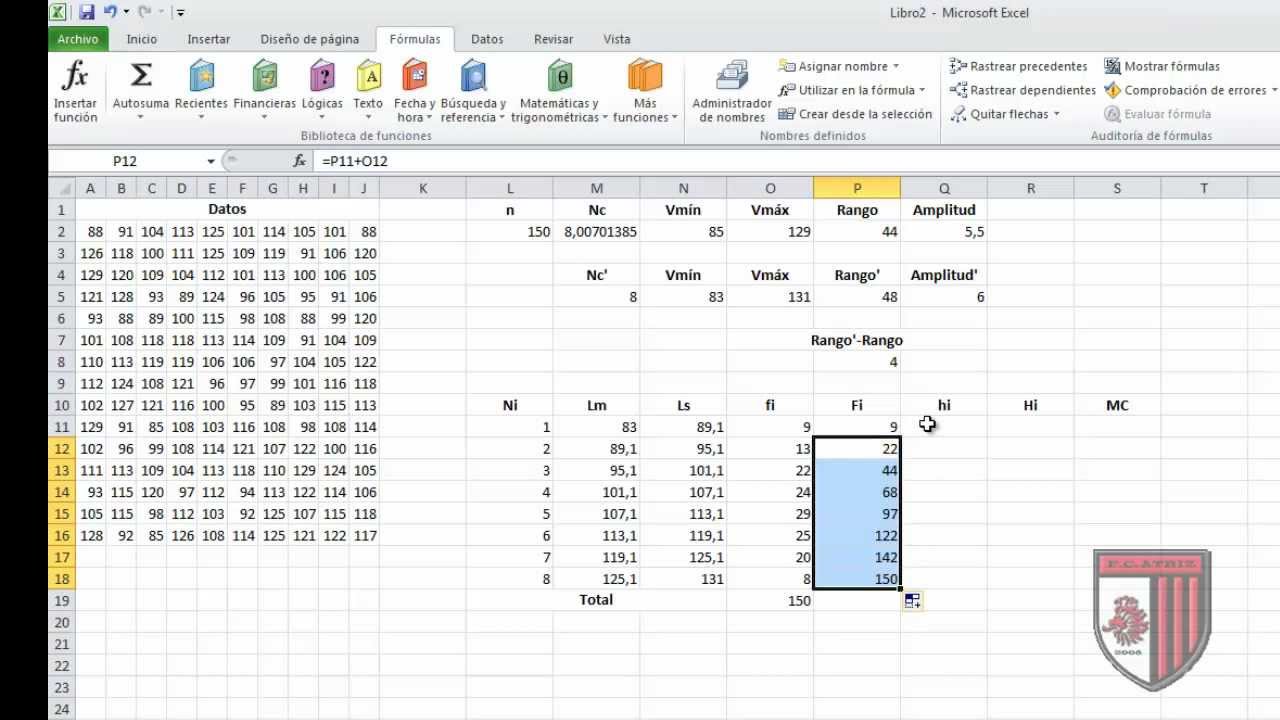1280x720 pixels.
Task: Click the greyed Evaluar fórmula command
Action: 1157,114
